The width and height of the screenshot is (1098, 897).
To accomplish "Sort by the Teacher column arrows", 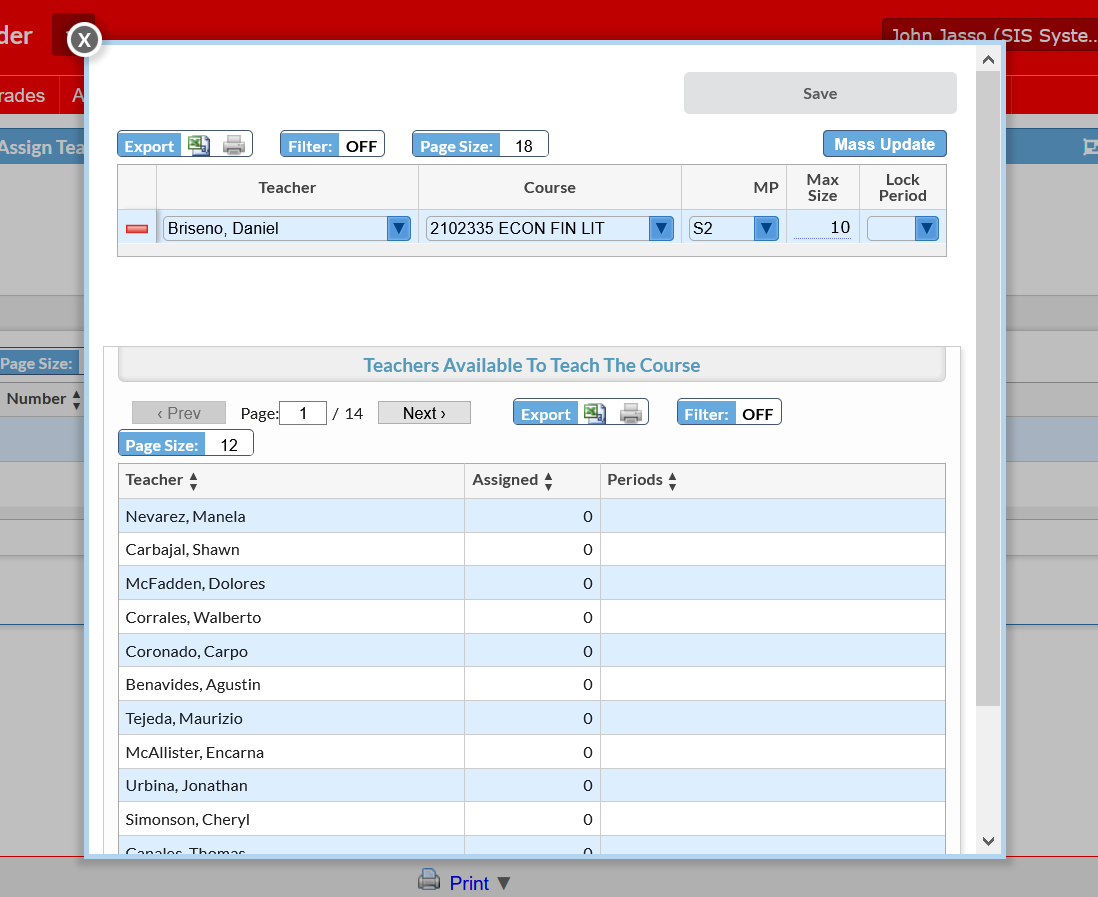I will [193, 481].
